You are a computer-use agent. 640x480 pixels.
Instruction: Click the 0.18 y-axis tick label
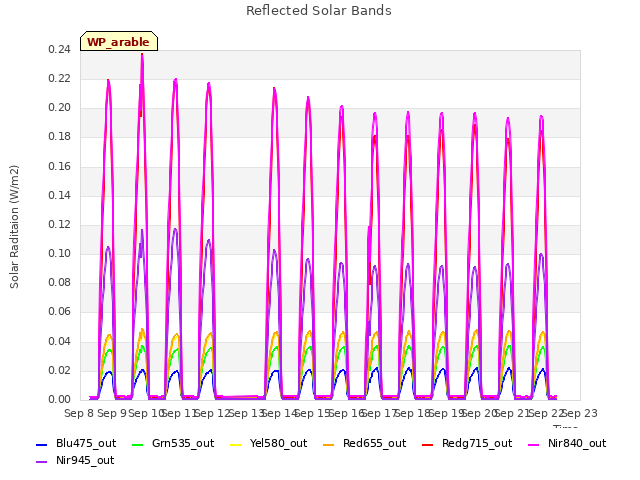pyautogui.click(x=59, y=137)
